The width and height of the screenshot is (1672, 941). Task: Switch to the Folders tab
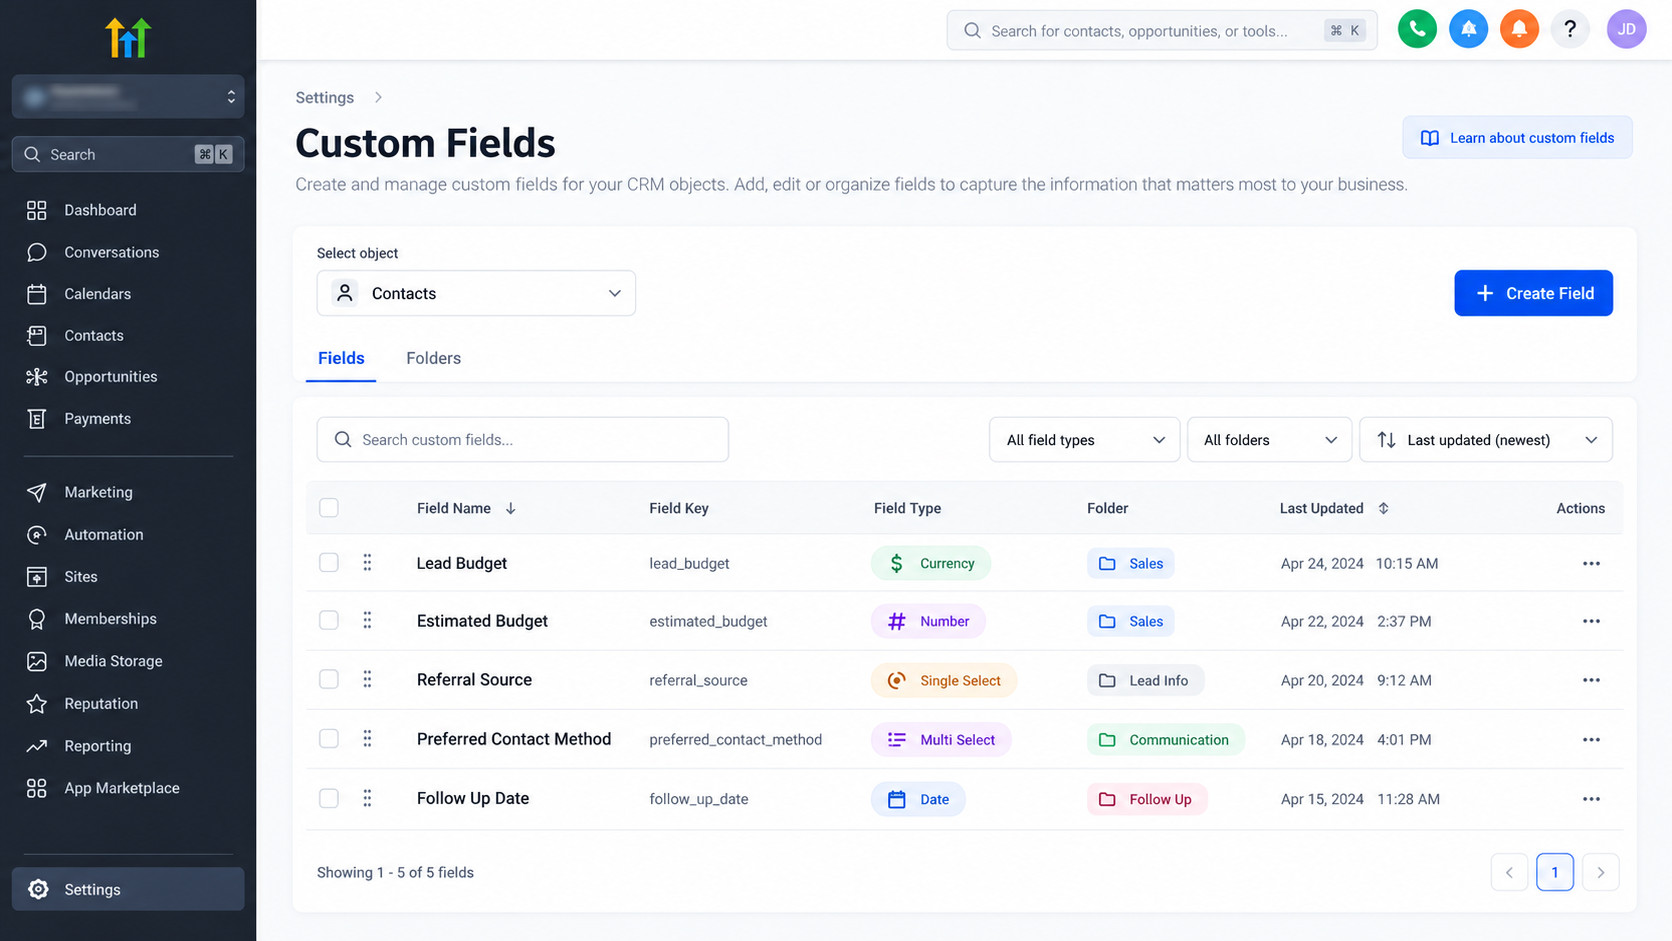point(434,358)
